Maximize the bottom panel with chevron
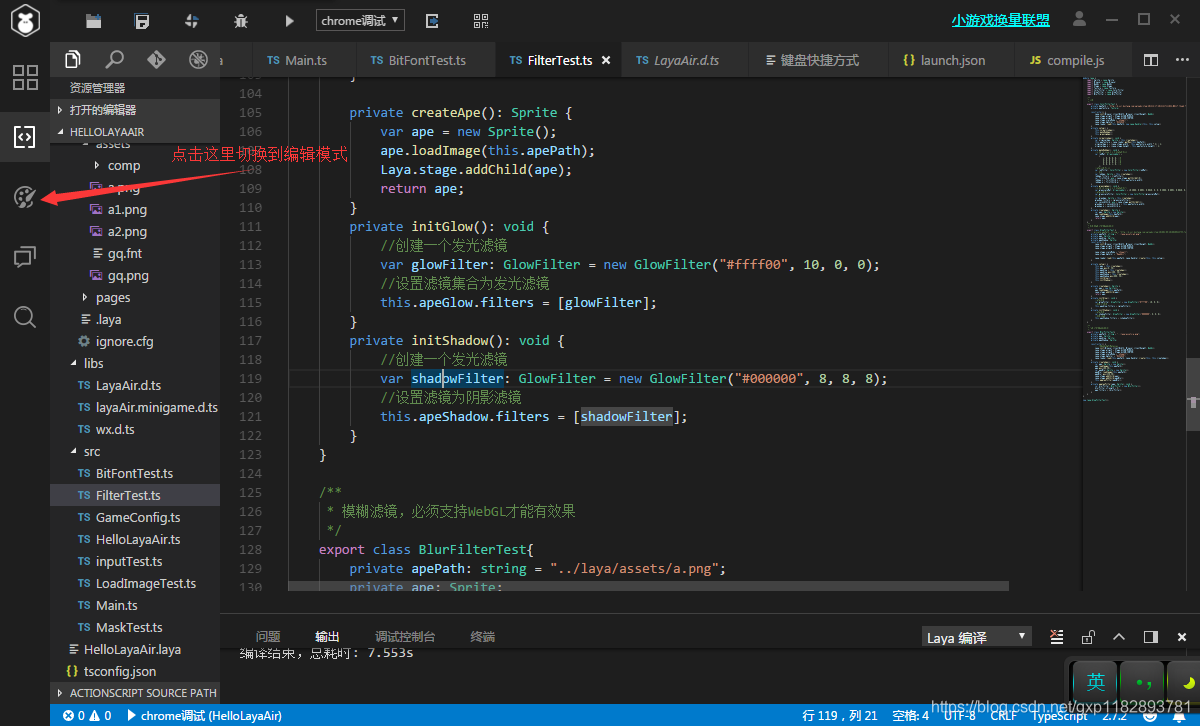This screenshot has height=726, width=1200. click(x=1119, y=637)
